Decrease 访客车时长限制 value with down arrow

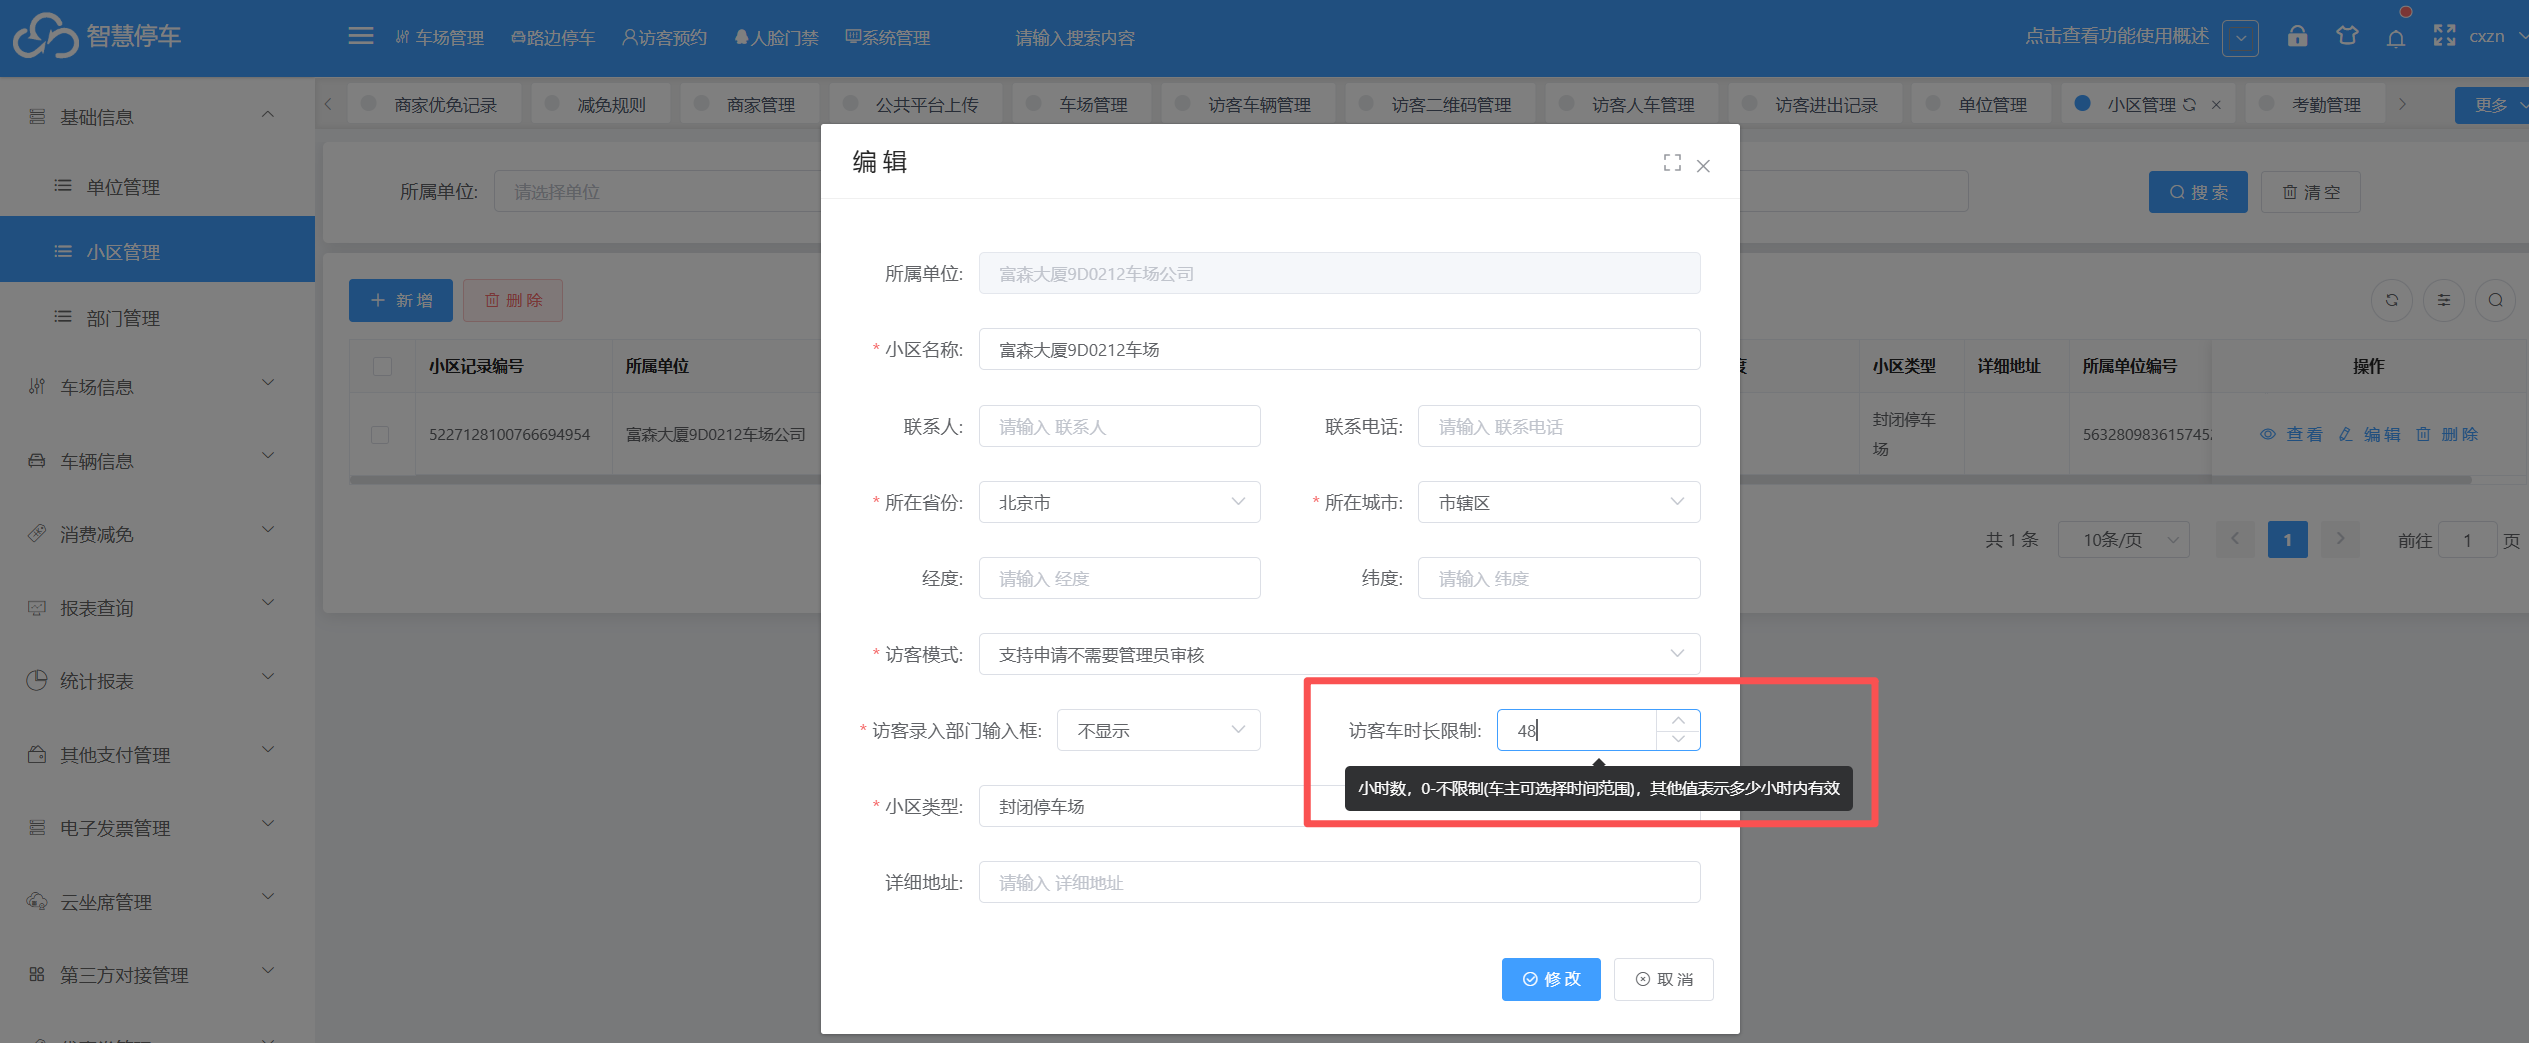1678,740
